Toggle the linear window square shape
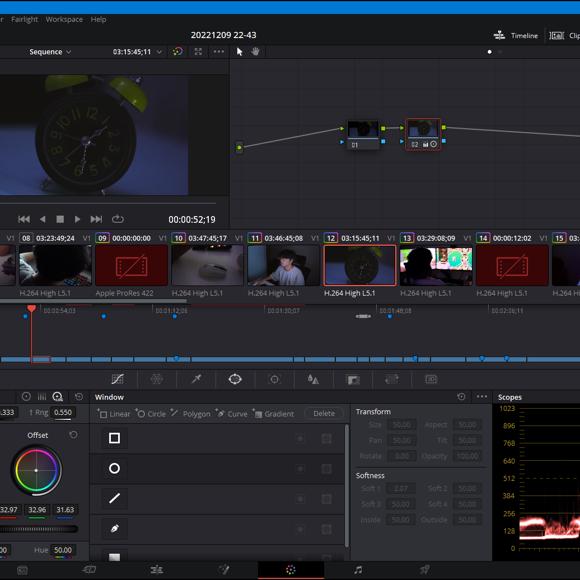The width and height of the screenshot is (580, 580). click(114, 438)
